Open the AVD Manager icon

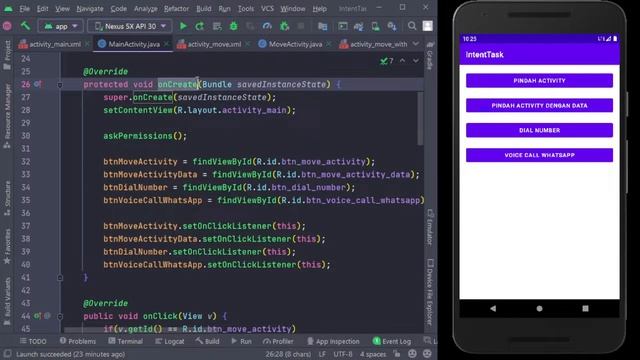(x=375, y=26)
